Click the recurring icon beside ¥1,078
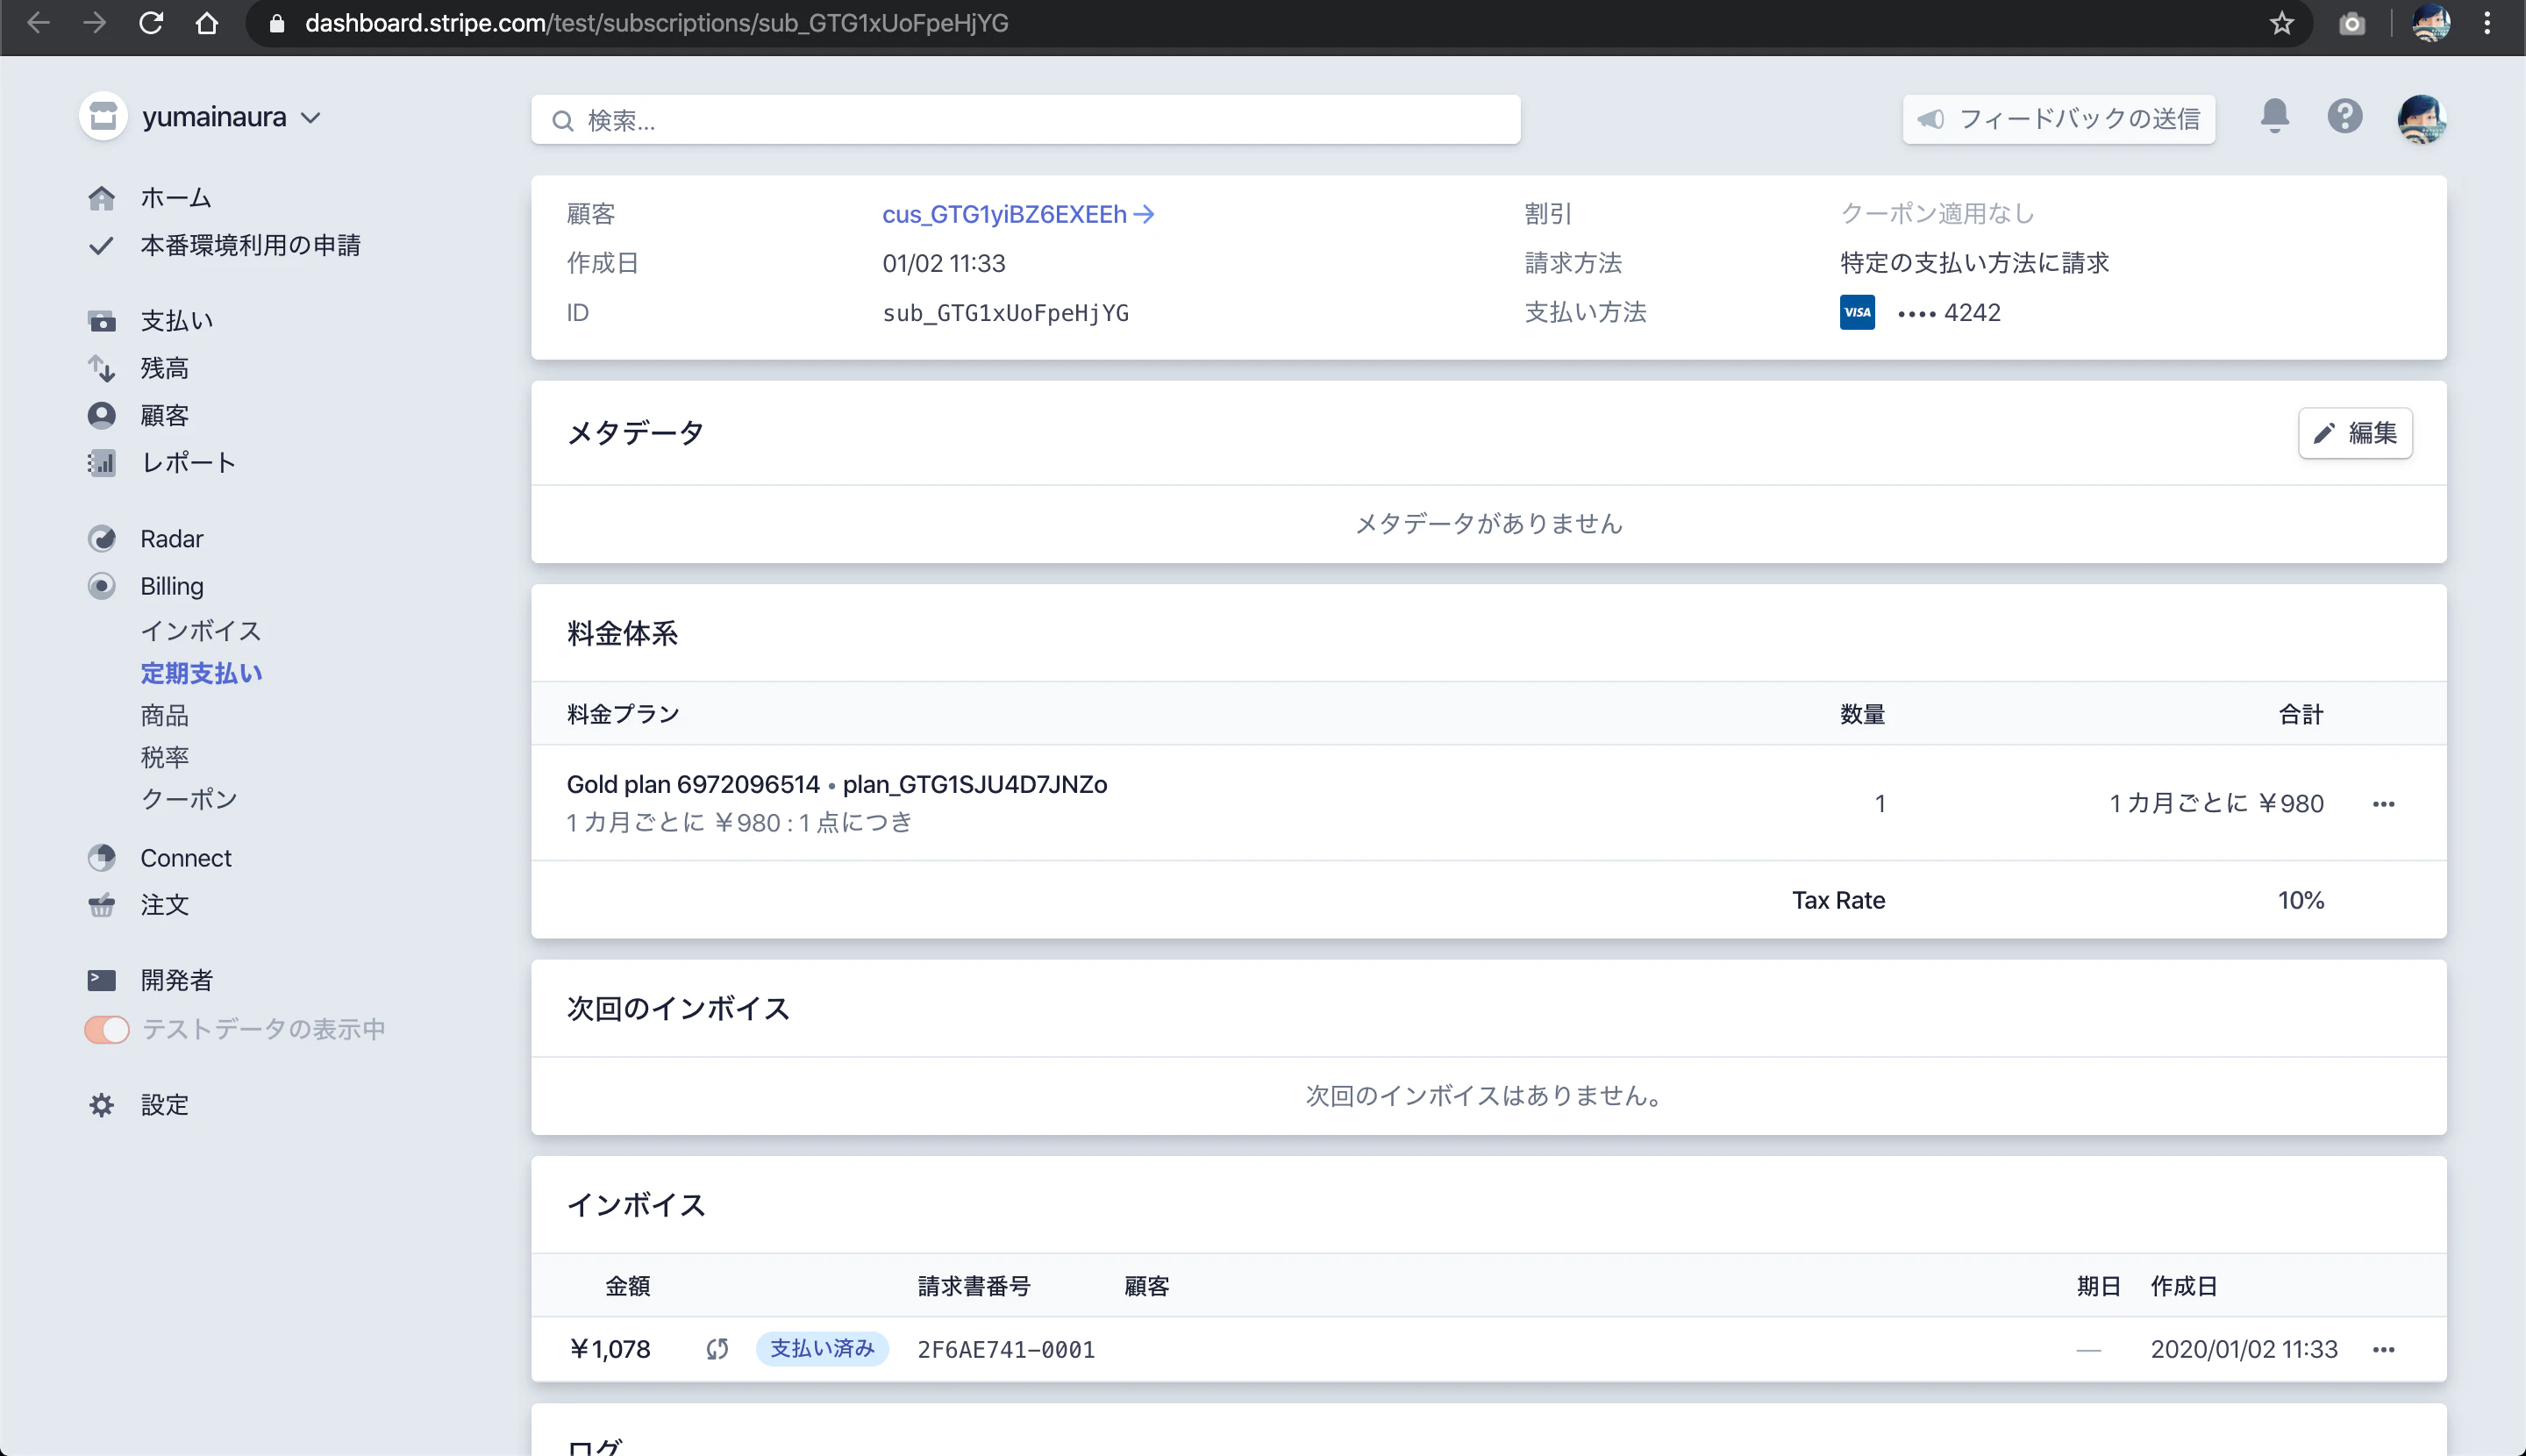 717,1349
